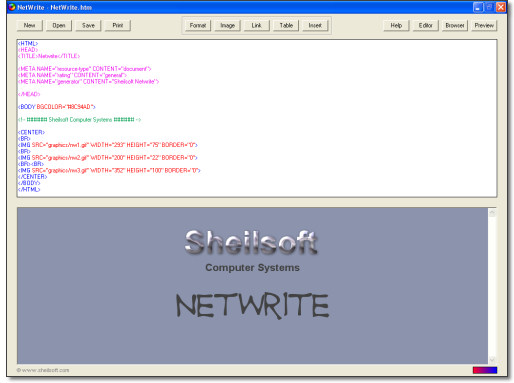Open Help
This screenshot has height=383, width=514.
(396, 25)
